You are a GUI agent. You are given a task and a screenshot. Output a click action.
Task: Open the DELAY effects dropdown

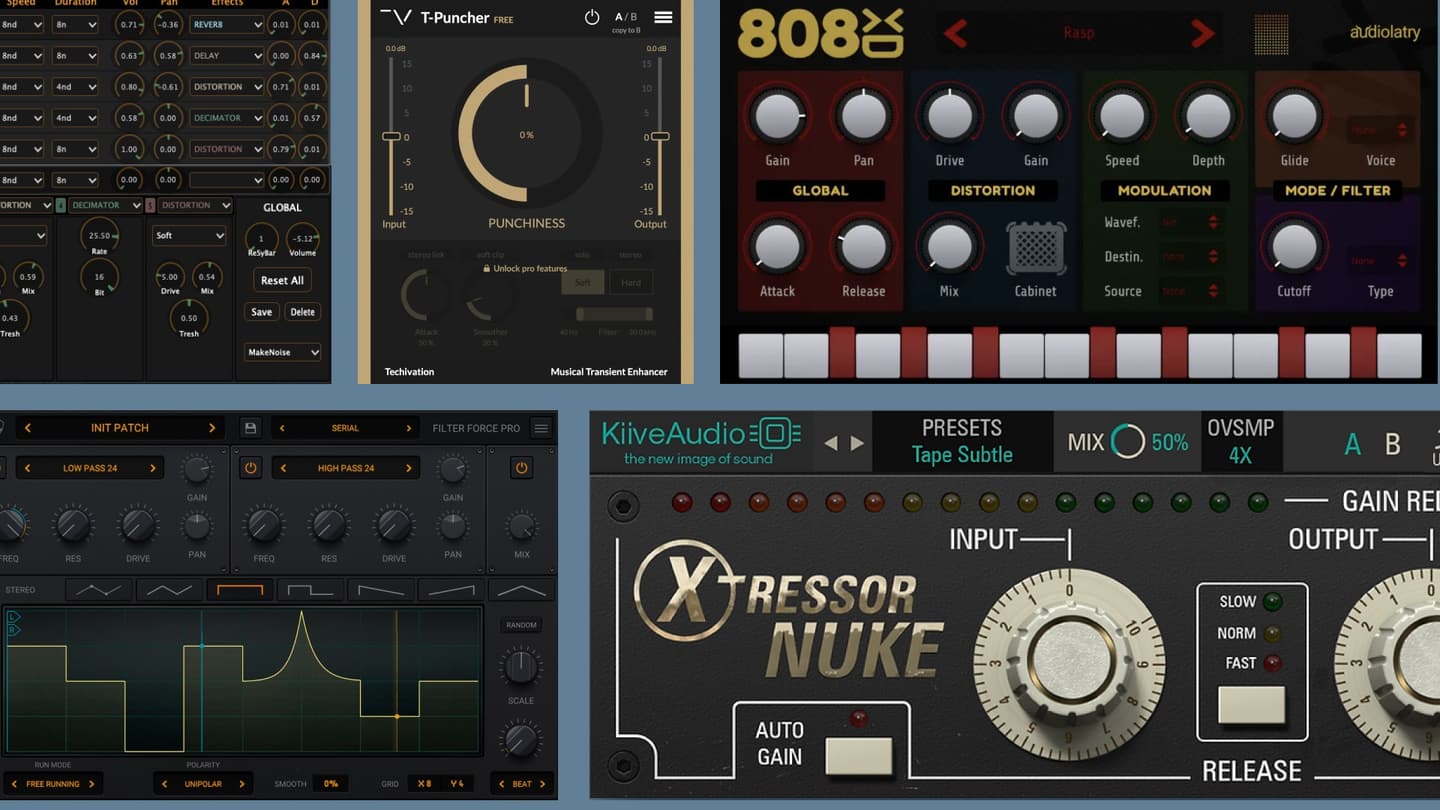point(227,56)
